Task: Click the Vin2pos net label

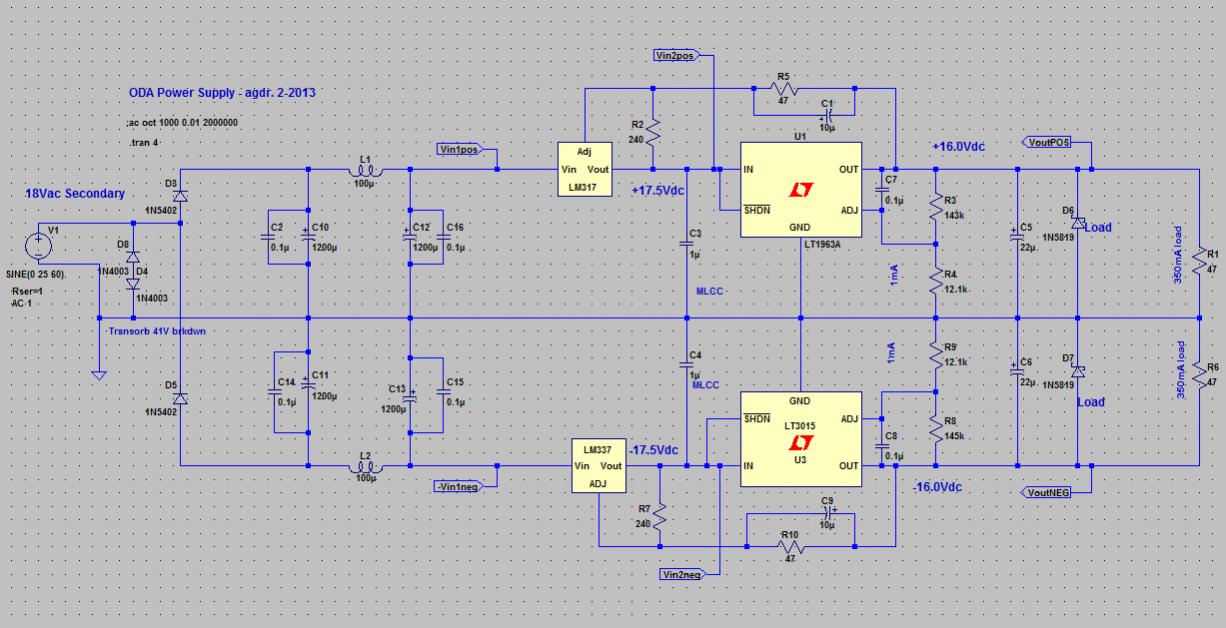Action: click(x=675, y=54)
